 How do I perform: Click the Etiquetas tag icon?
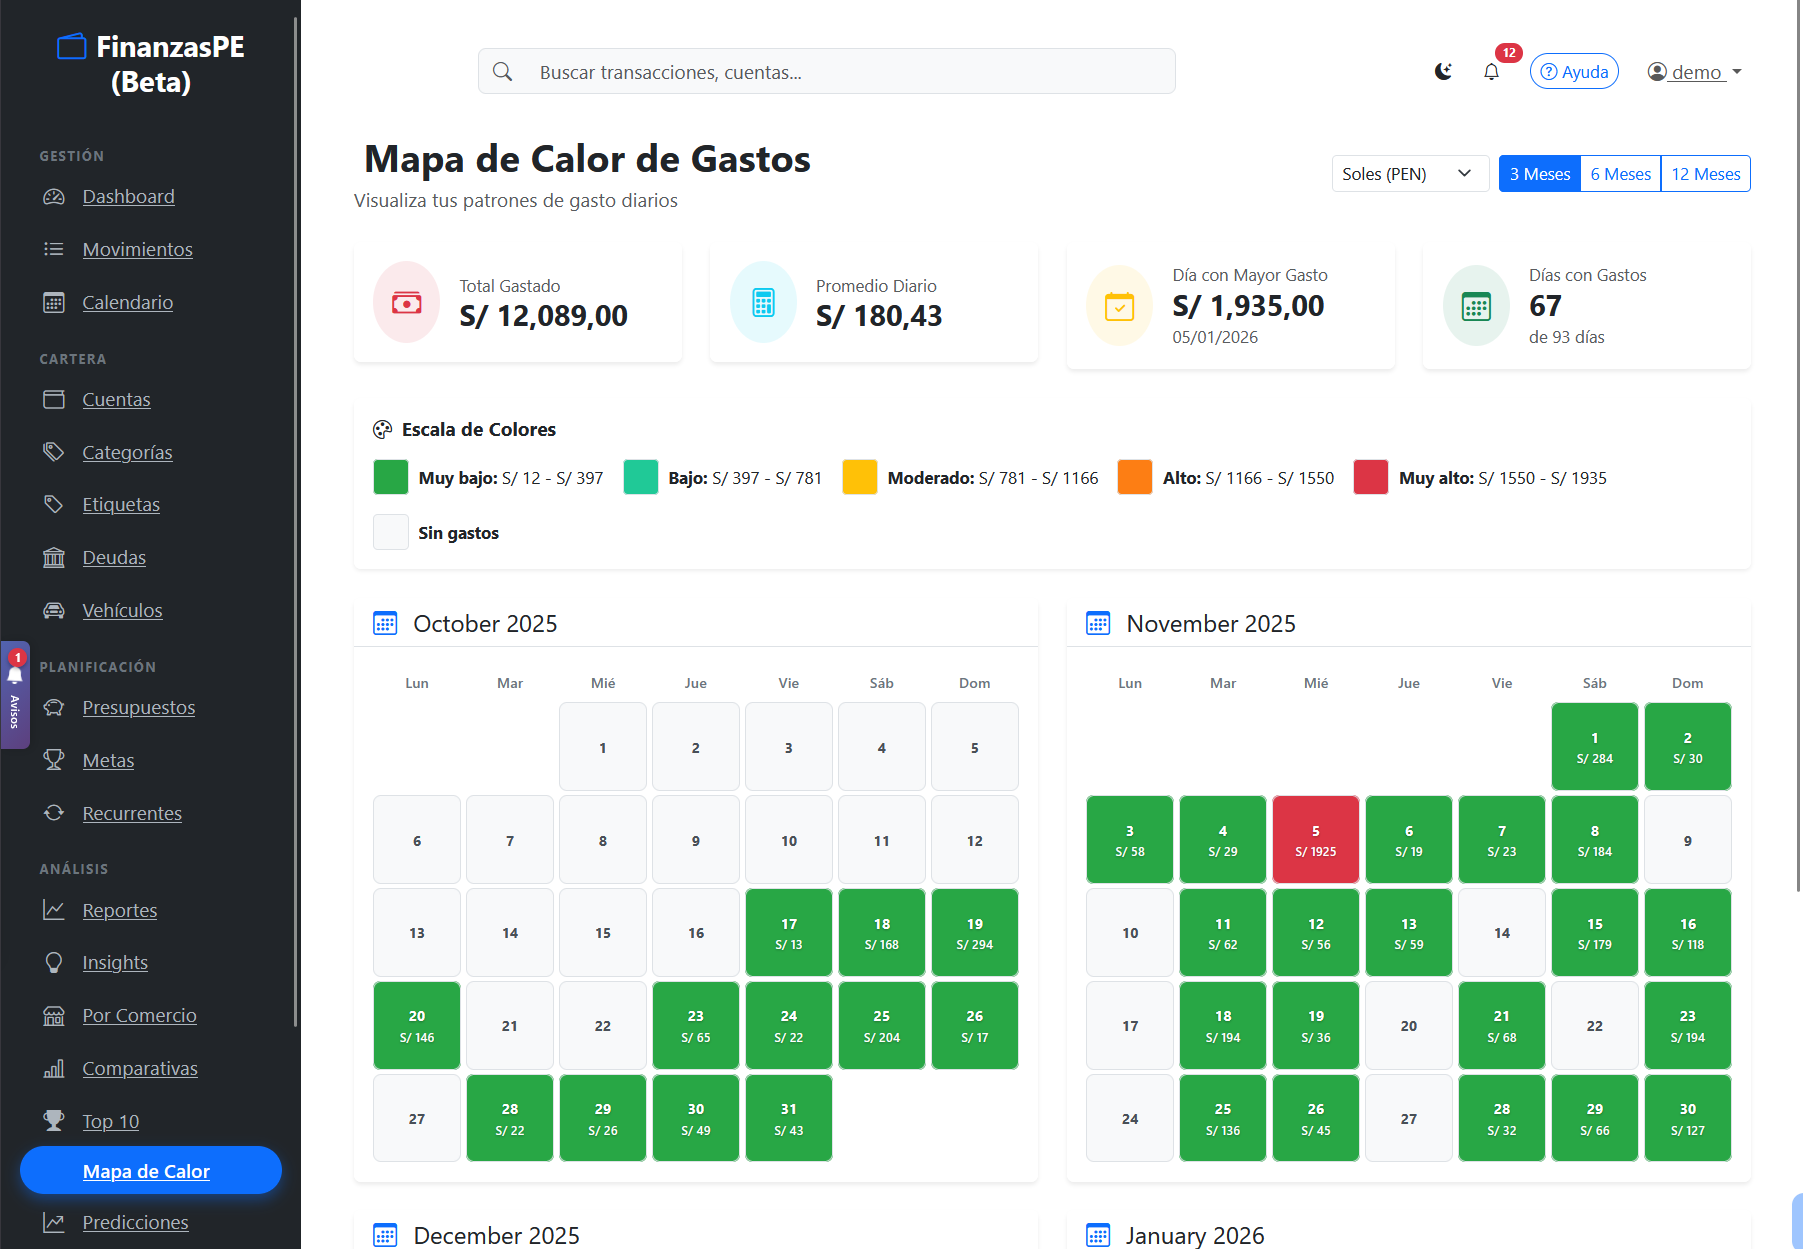[x=54, y=504]
